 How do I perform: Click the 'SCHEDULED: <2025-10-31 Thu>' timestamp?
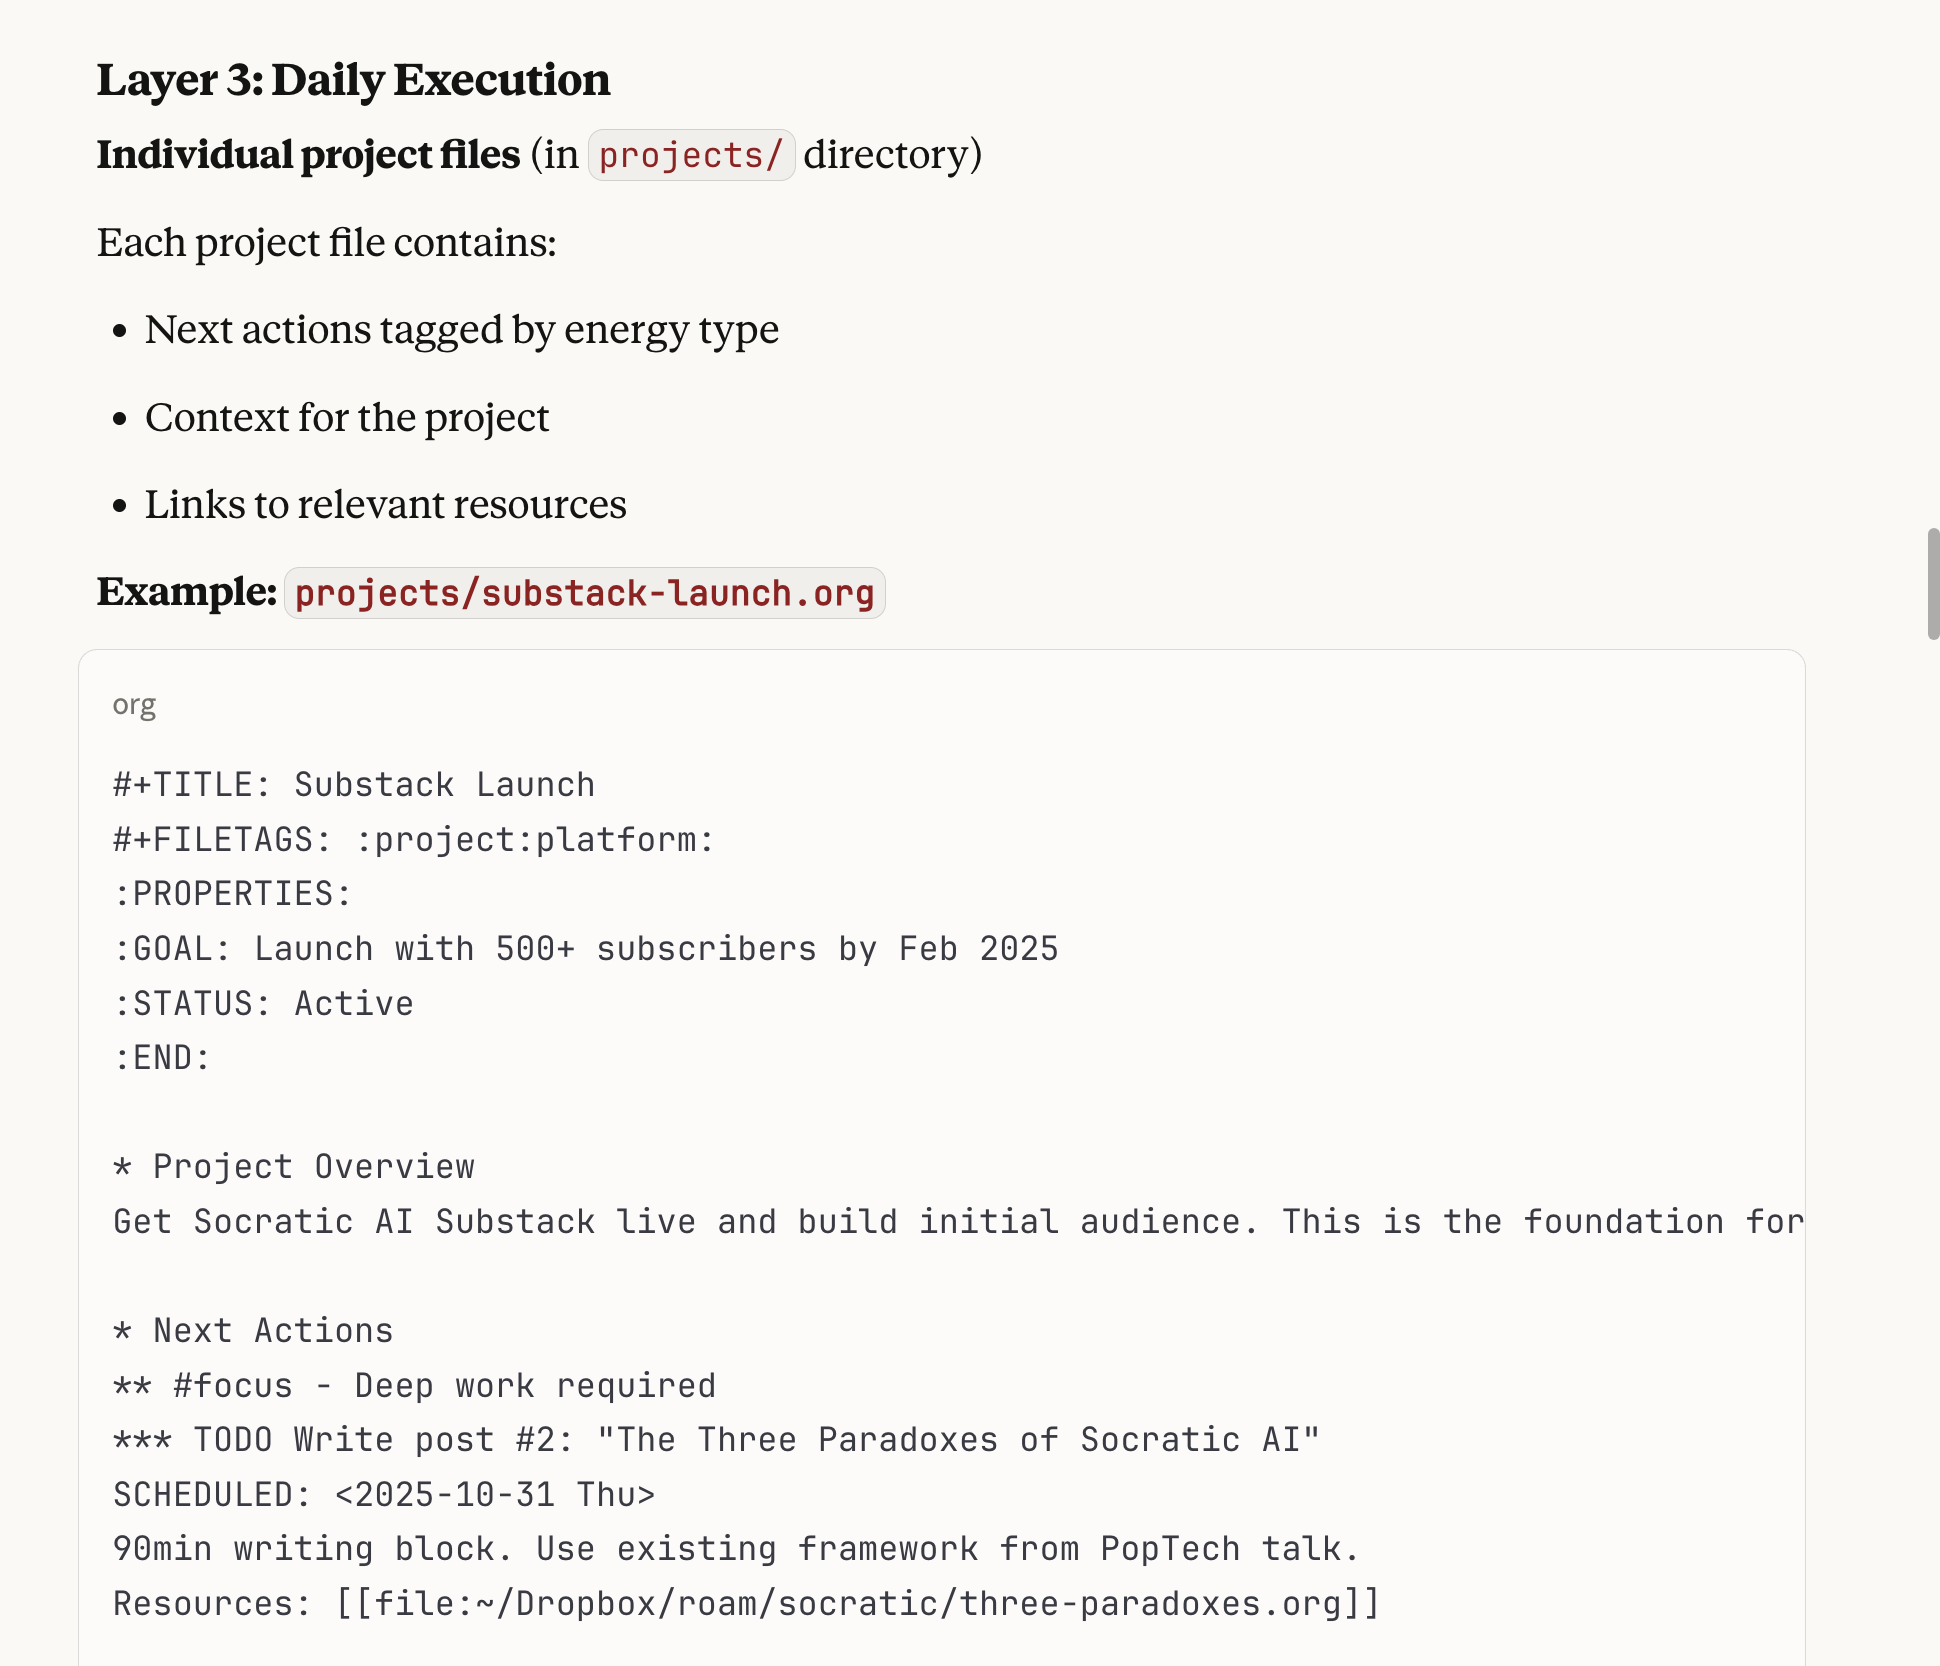pyautogui.click(x=384, y=1495)
